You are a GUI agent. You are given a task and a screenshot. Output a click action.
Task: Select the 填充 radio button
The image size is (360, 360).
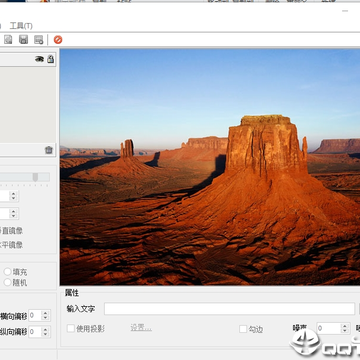coord(7,272)
